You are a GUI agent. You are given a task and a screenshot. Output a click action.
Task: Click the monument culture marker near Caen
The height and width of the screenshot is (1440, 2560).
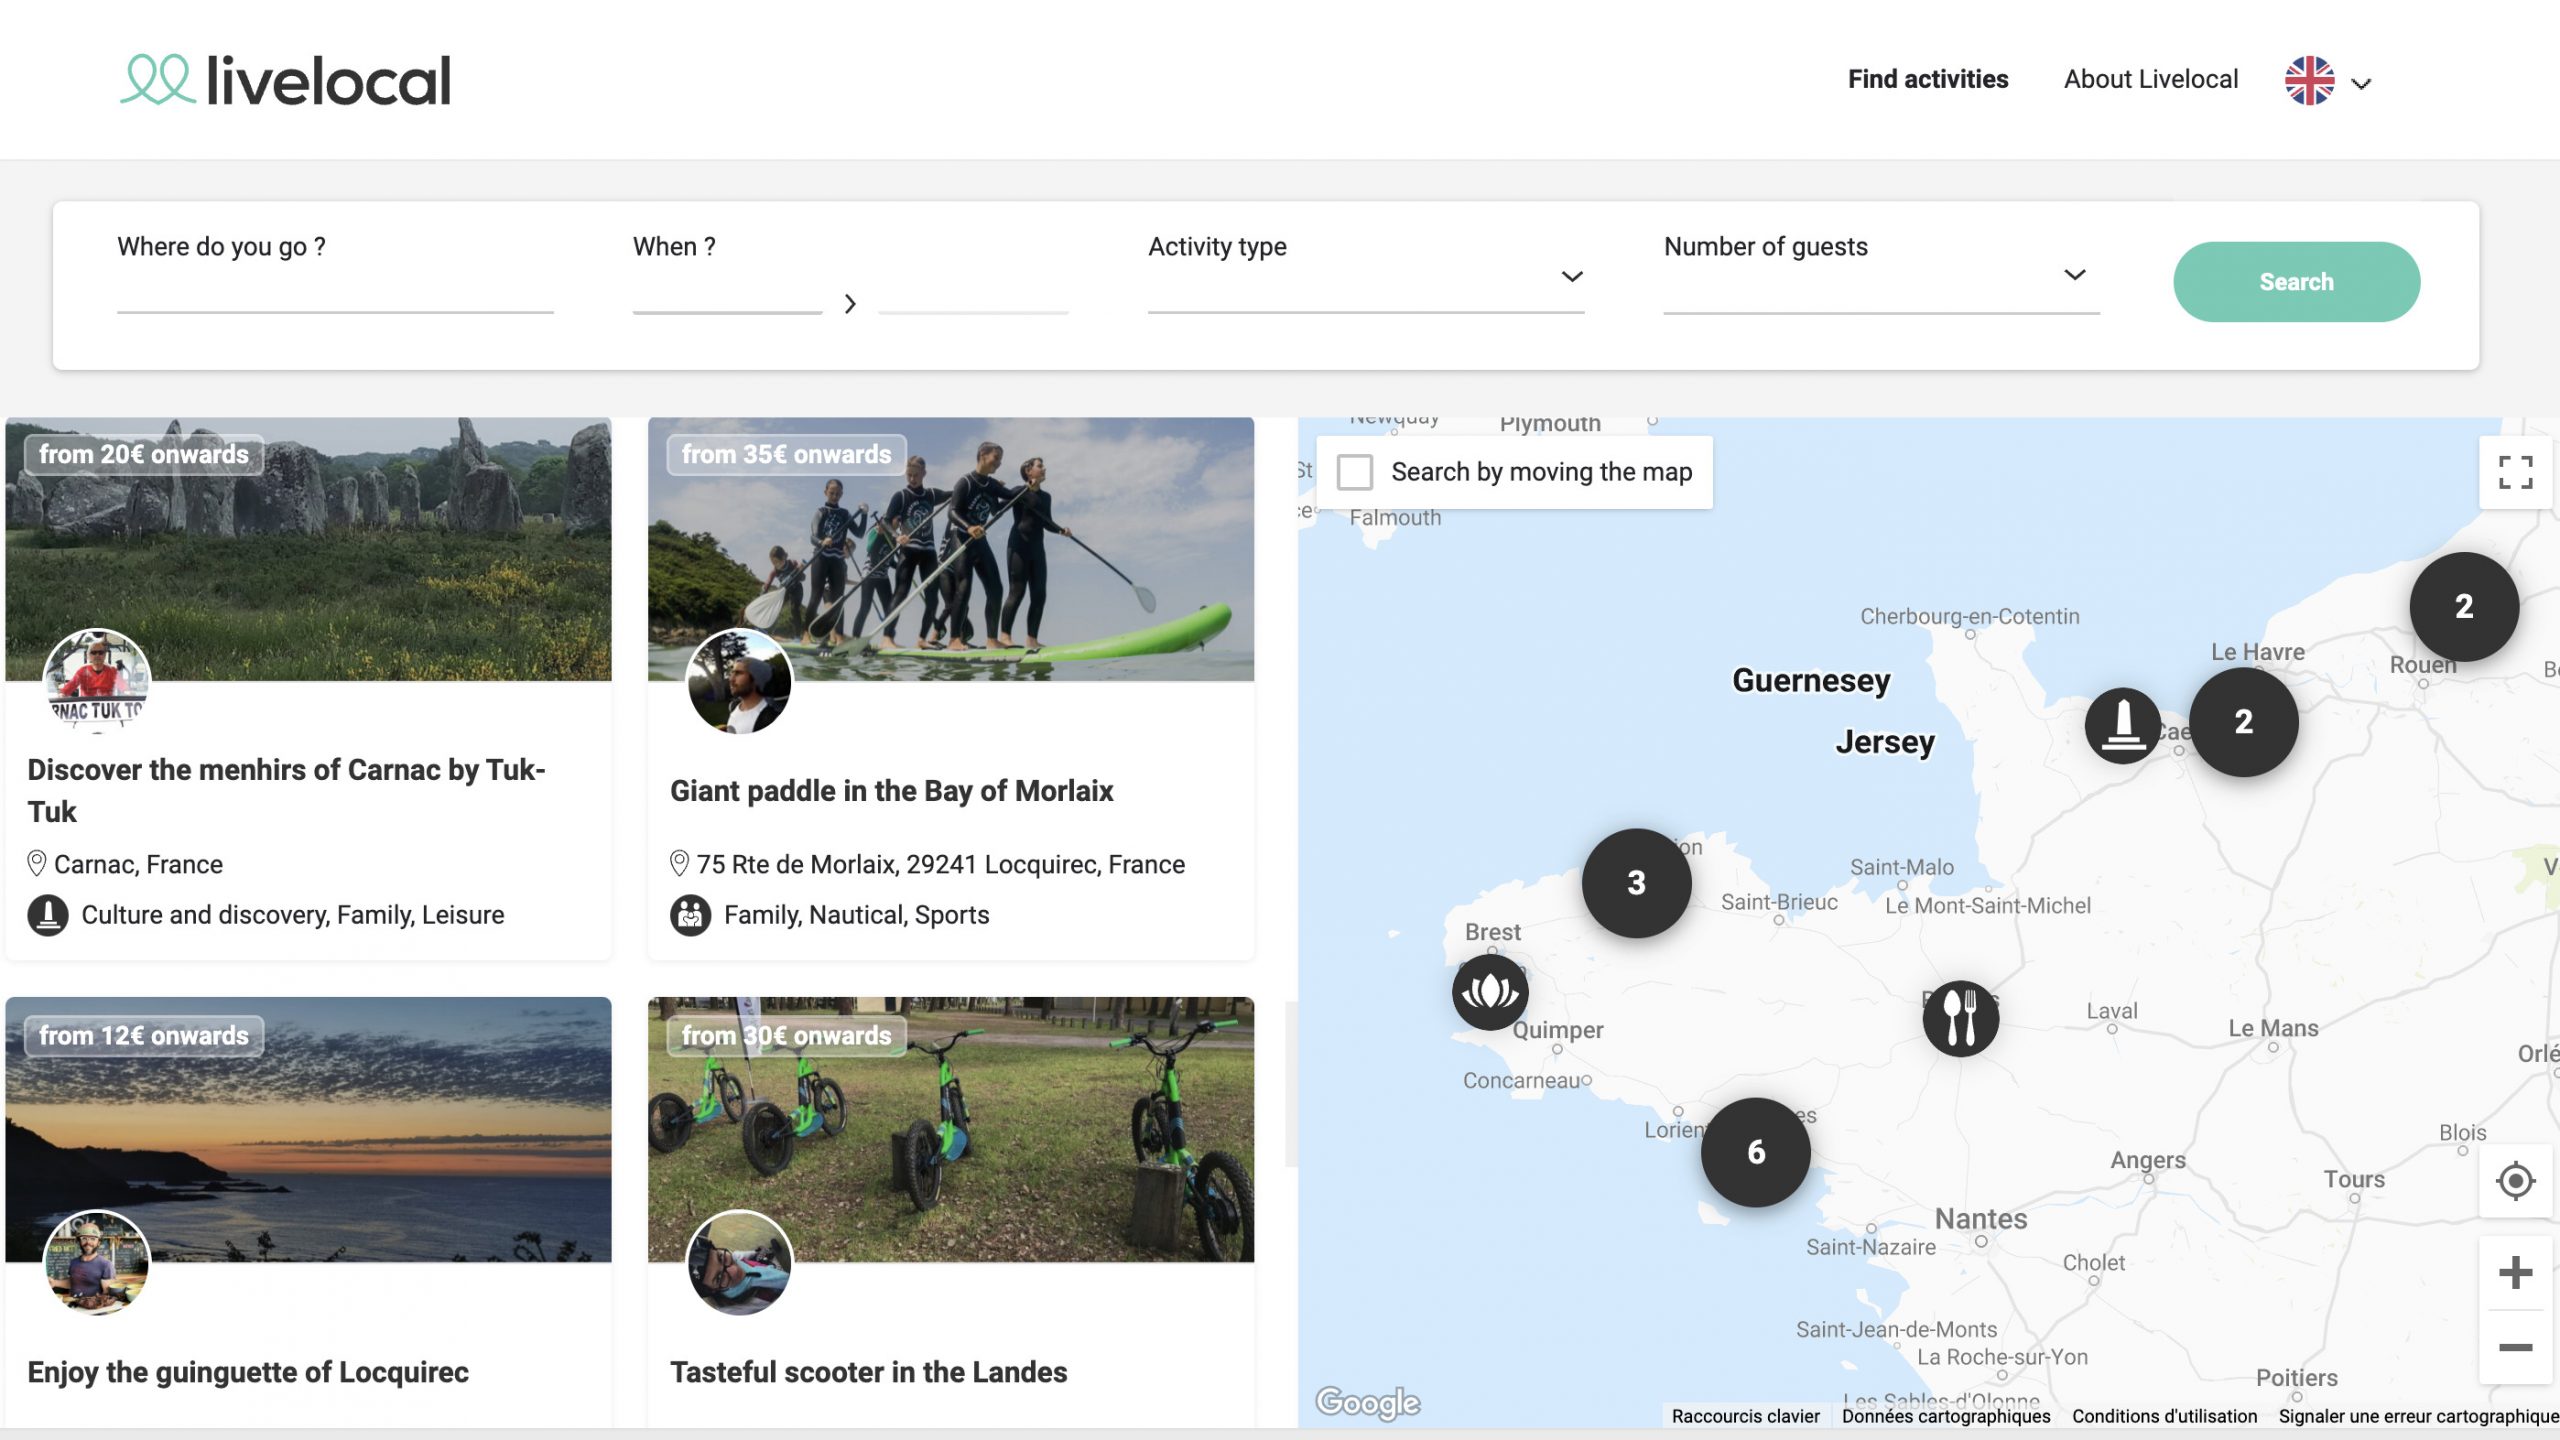click(x=2122, y=725)
